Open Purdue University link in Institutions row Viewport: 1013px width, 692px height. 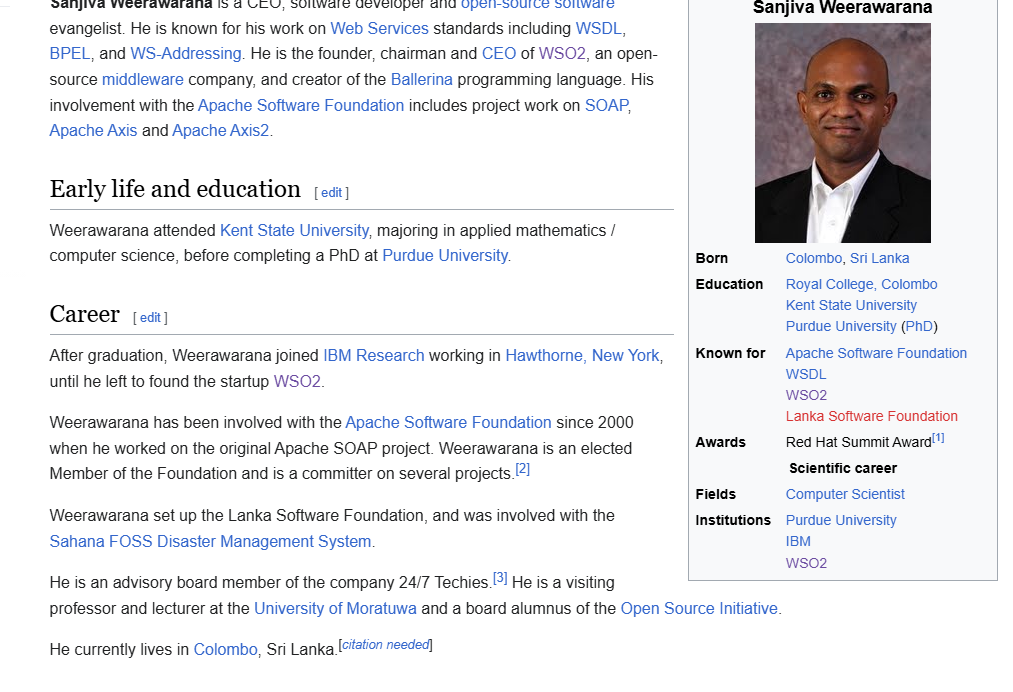point(841,521)
